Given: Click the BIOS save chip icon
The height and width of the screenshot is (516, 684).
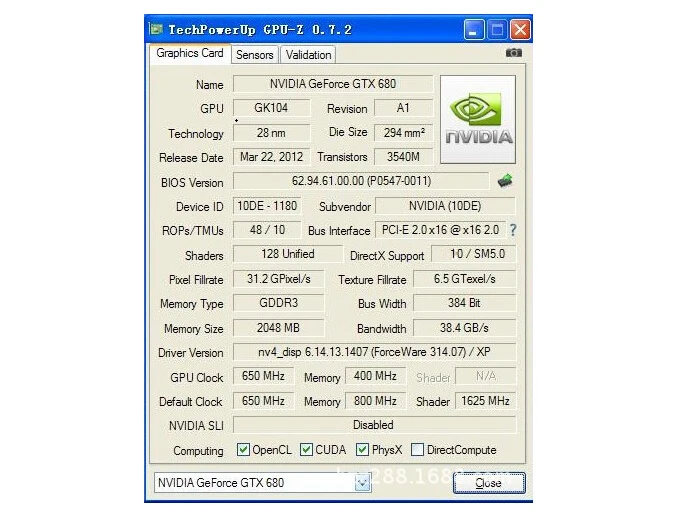Looking at the screenshot, I should click(505, 180).
